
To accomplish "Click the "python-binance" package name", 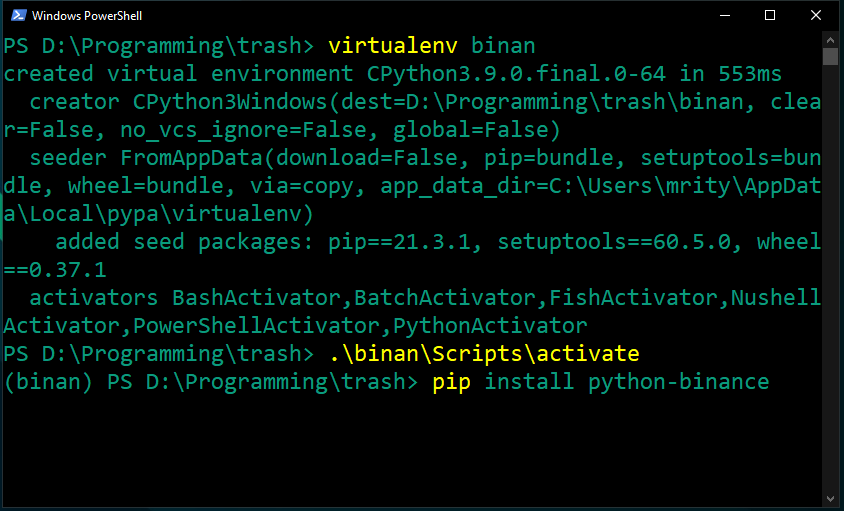I will 679,382.
